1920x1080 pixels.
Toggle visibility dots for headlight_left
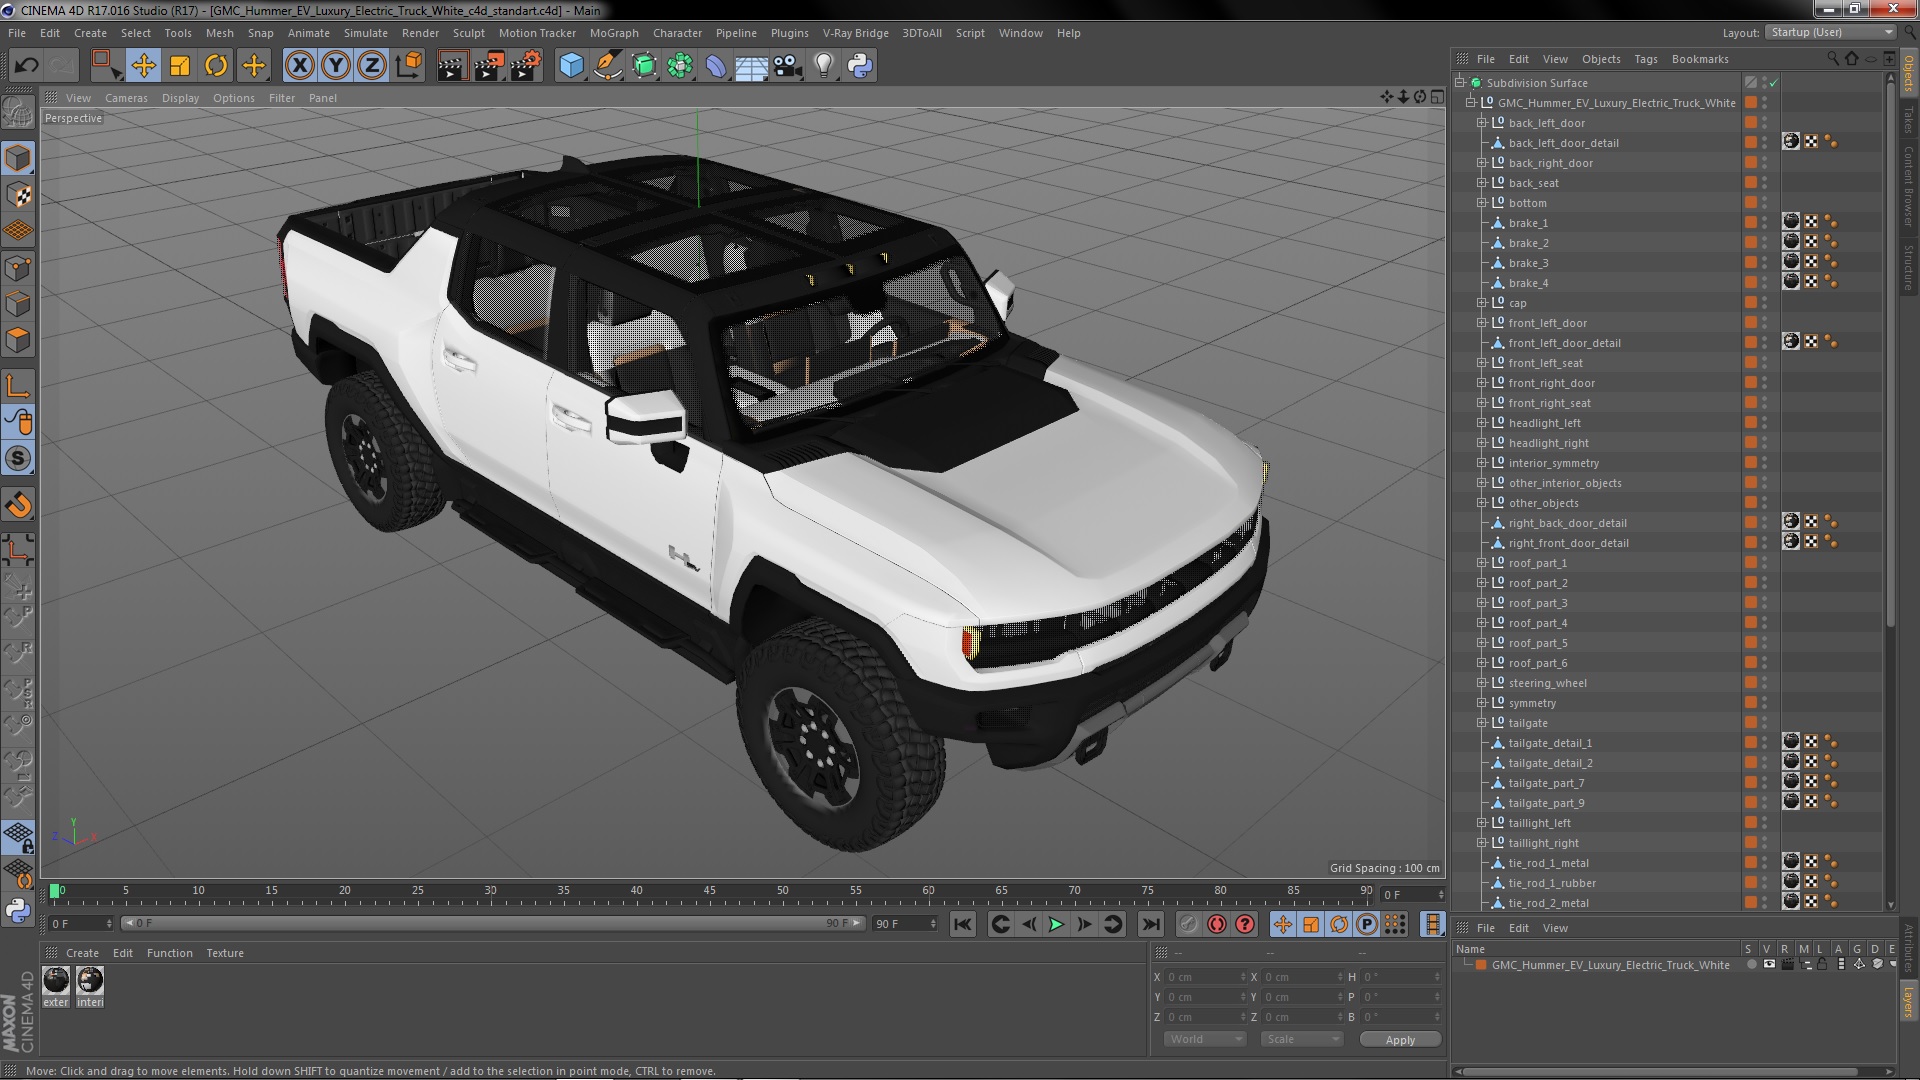pyautogui.click(x=1765, y=423)
